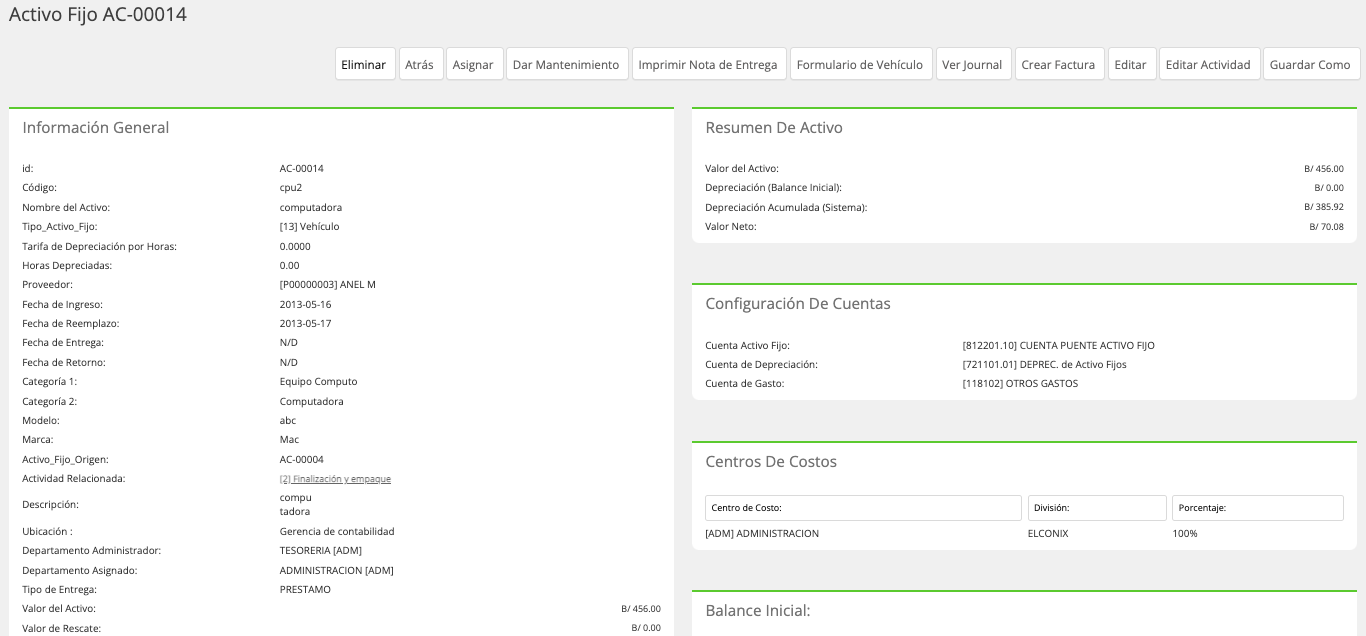Viewport: 1366px width, 636px height.
Task: Click the Porcentaje column header
Action: pos(1258,508)
